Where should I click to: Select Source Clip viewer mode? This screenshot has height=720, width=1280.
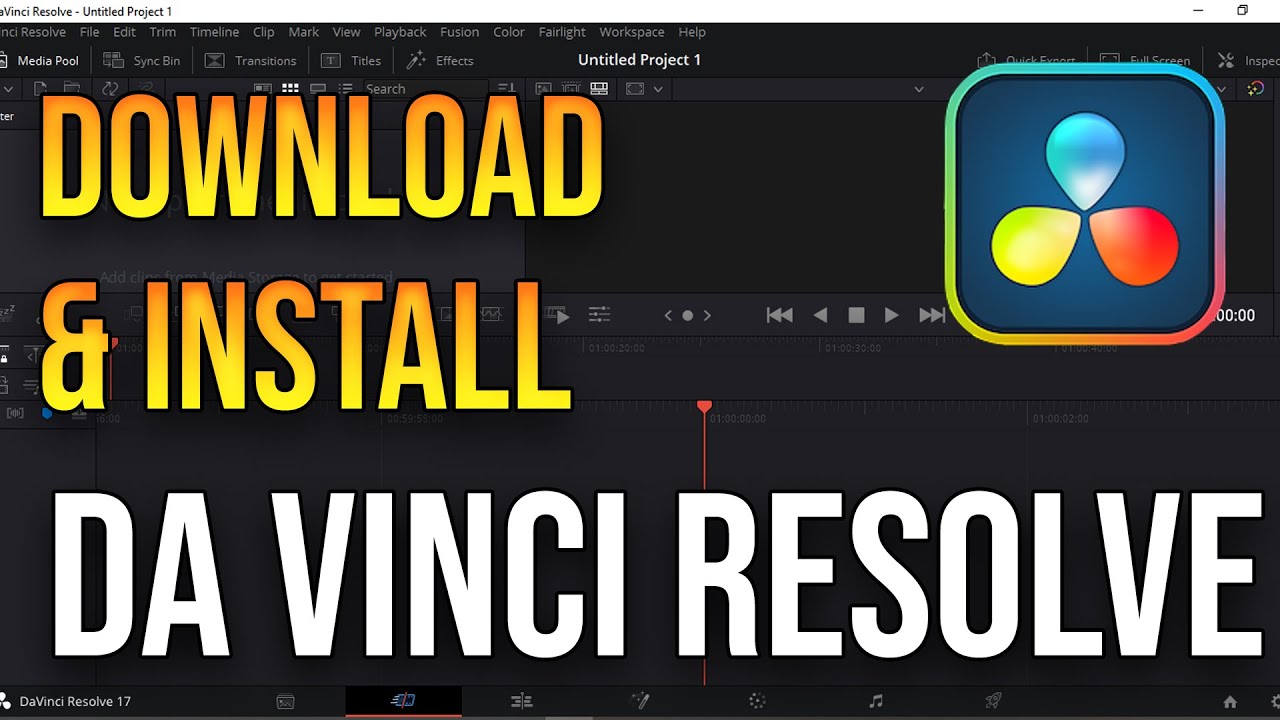[x=545, y=89]
